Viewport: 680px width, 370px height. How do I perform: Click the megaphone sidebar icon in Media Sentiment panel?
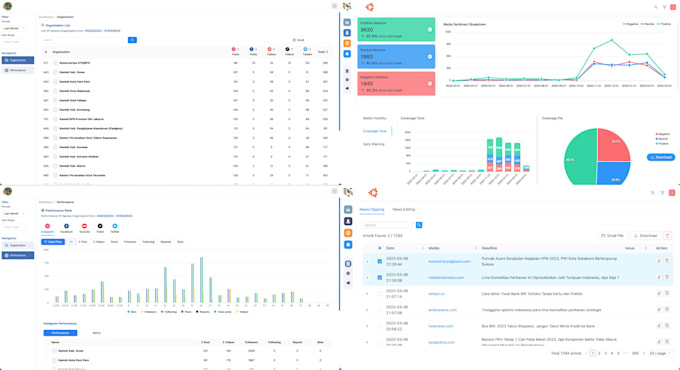coord(347,88)
